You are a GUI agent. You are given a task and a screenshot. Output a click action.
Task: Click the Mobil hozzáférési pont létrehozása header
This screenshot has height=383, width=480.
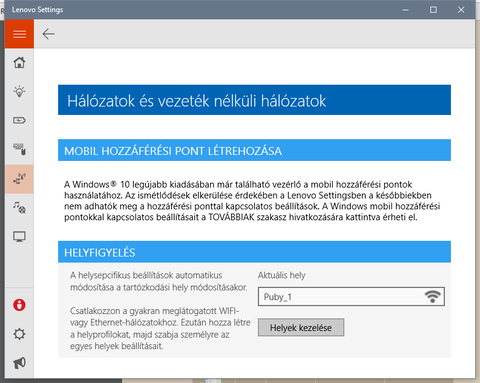[x=254, y=150]
